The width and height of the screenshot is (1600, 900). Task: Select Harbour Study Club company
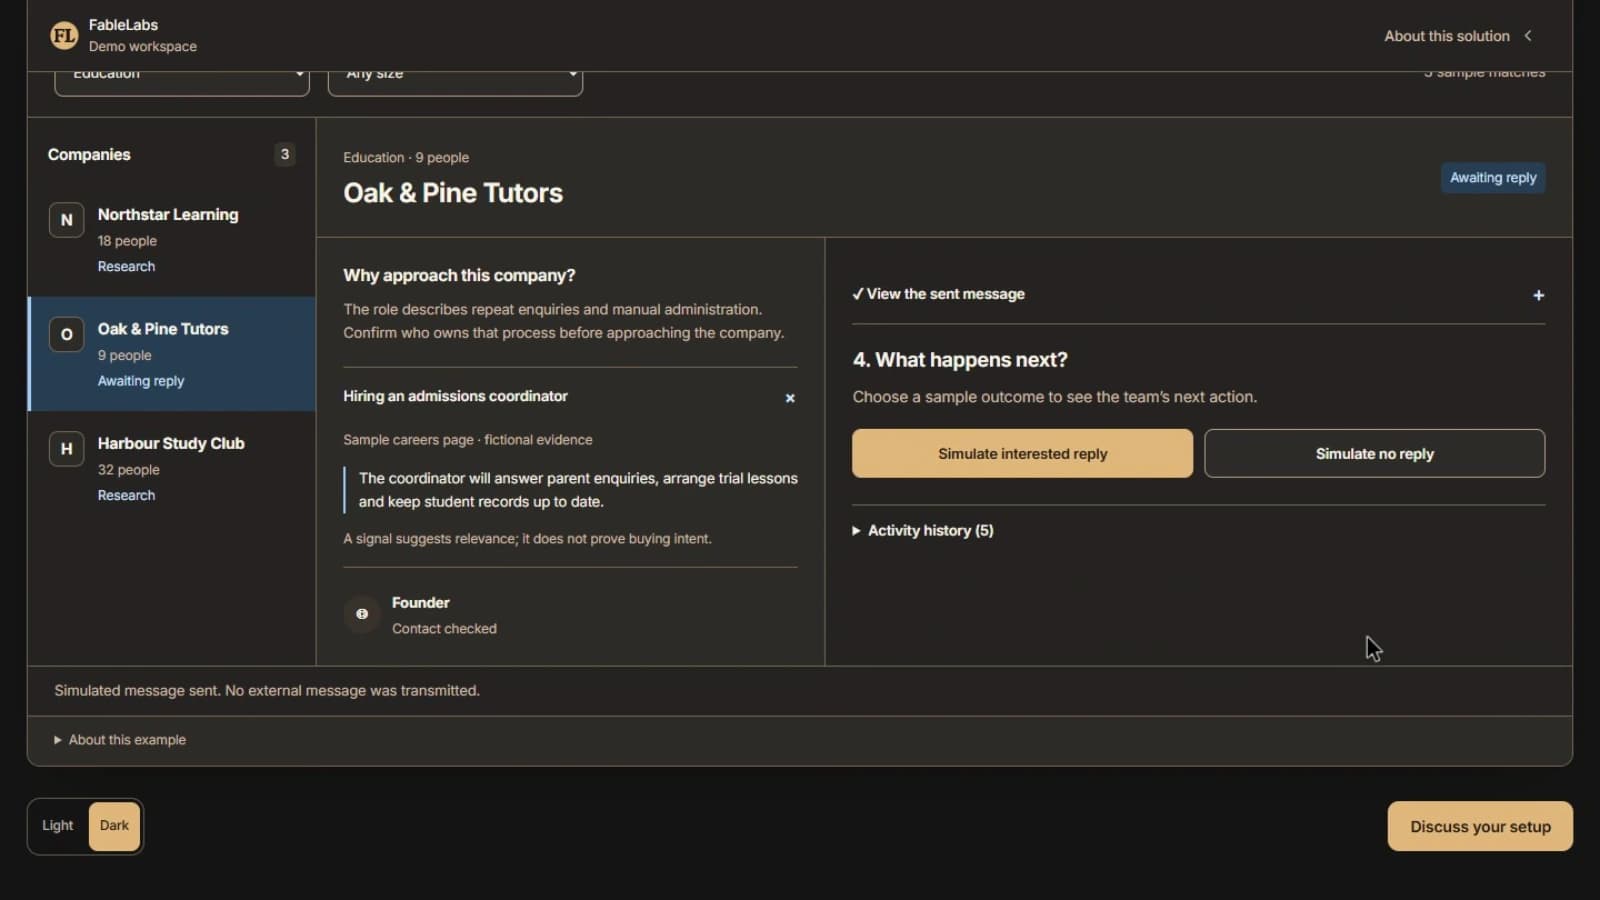[x=172, y=468]
